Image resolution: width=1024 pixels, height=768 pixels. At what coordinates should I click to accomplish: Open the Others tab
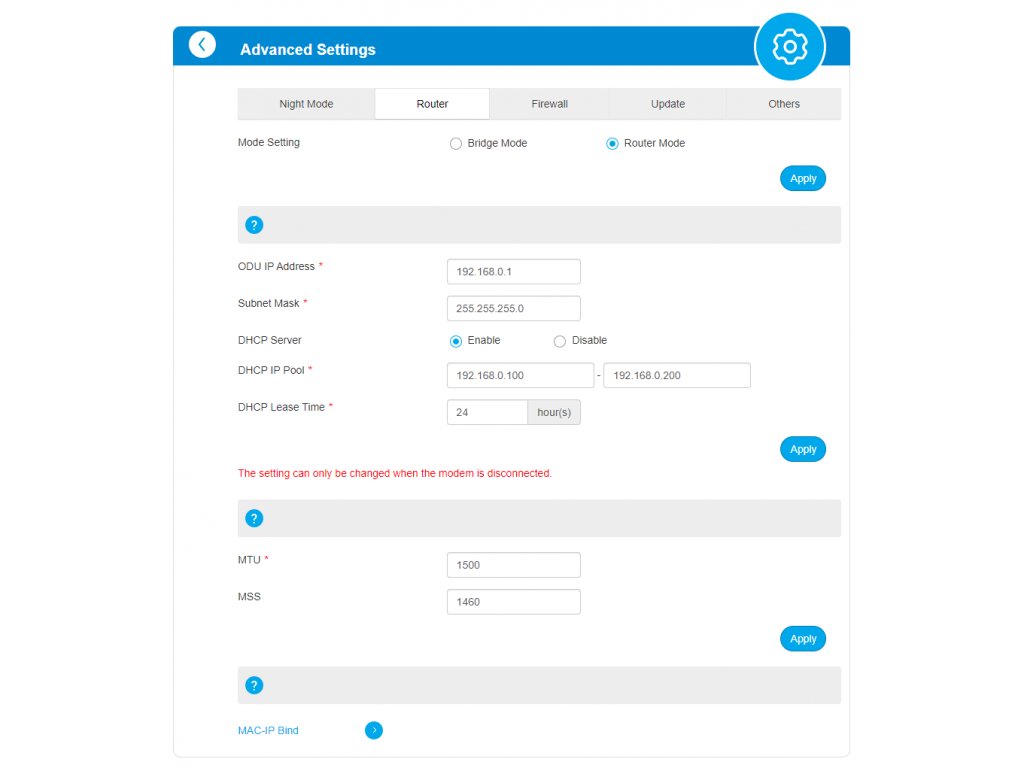(x=784, y=104)
